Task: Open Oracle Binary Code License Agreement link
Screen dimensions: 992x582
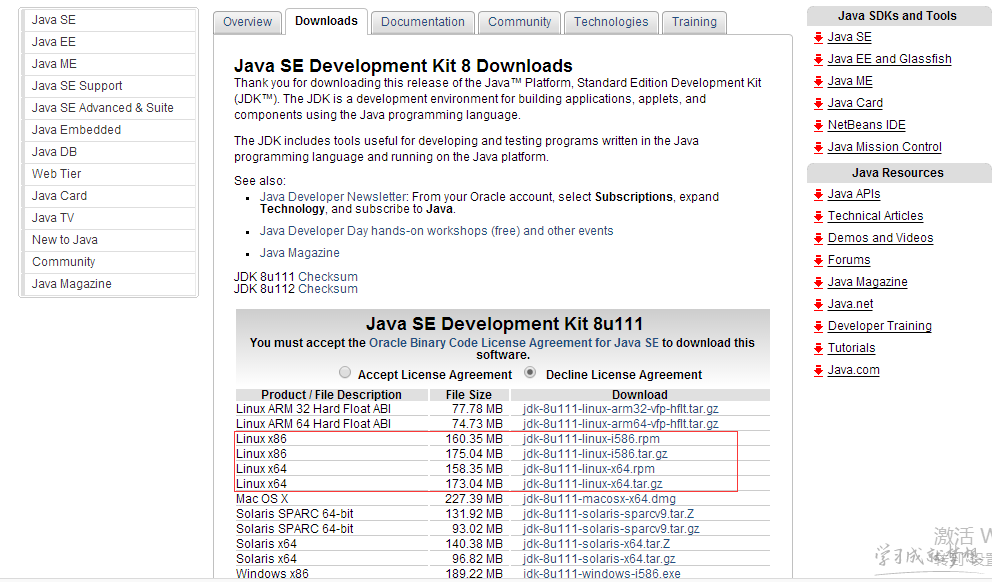Action: click(514, 342)
